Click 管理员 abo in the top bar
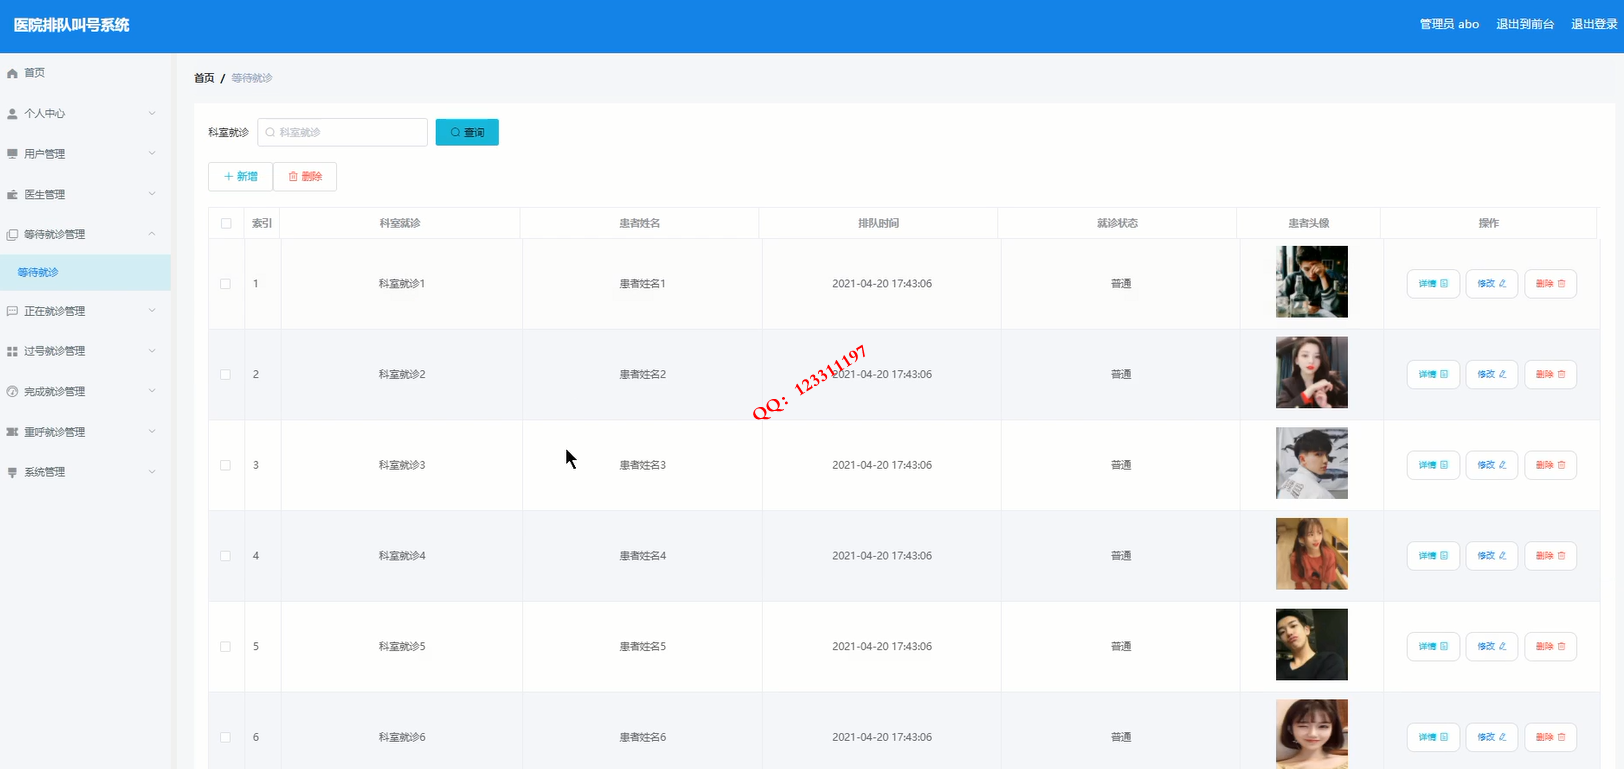Image resolution: width=1624 pixels, height=769 pixels. (x=1449, y=24)
